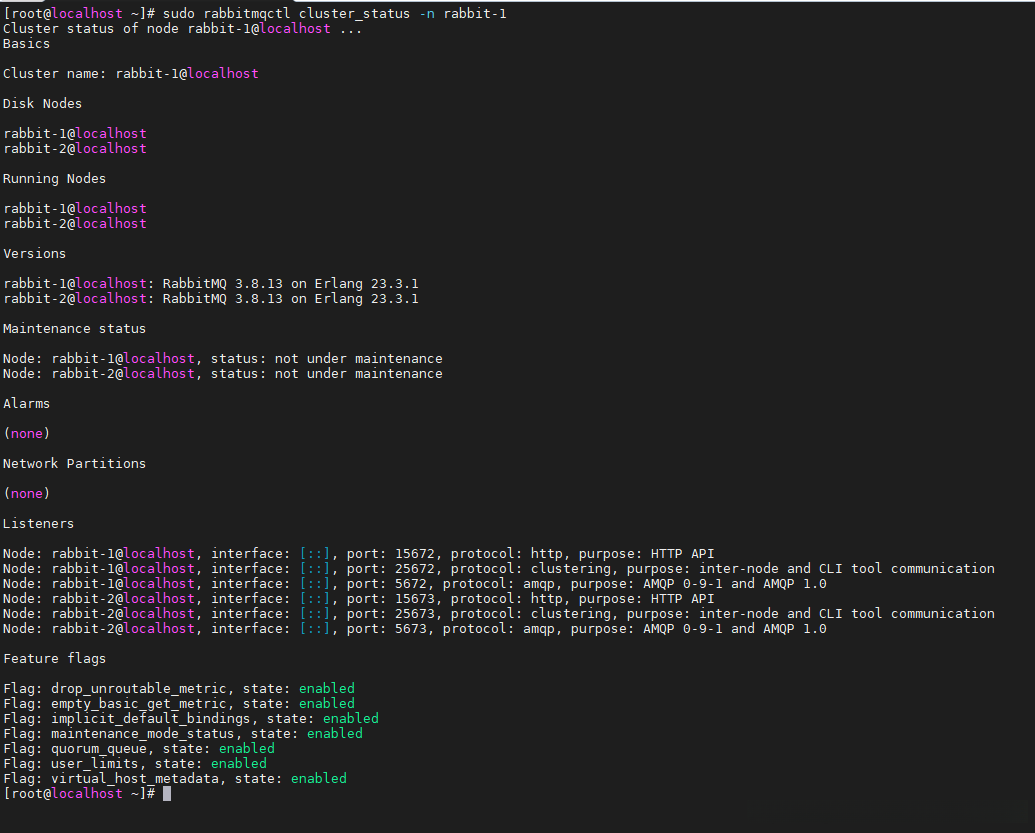Viewport: 1035px width, 833px height.
Task: Click the 'Network Partitions' heading
Action: [x=74, y=464]
